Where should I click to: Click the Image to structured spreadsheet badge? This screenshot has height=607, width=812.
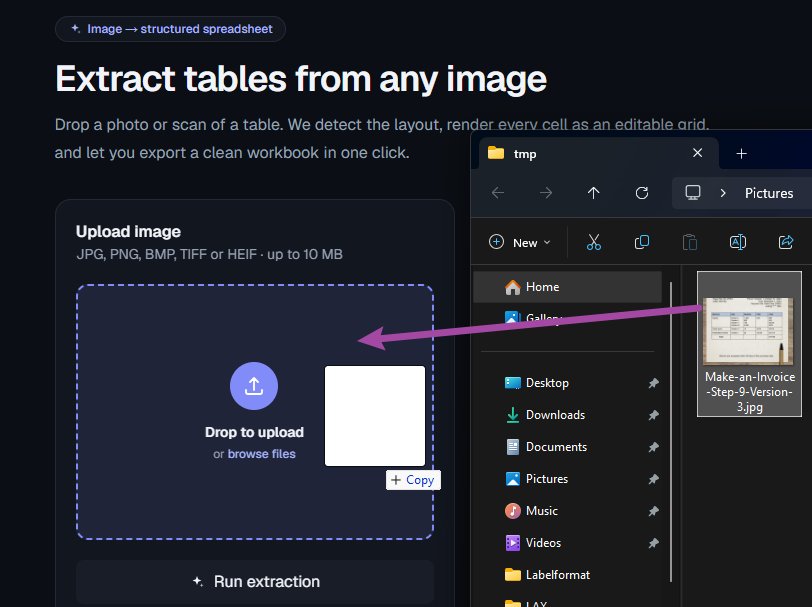(x=170, y=29)
